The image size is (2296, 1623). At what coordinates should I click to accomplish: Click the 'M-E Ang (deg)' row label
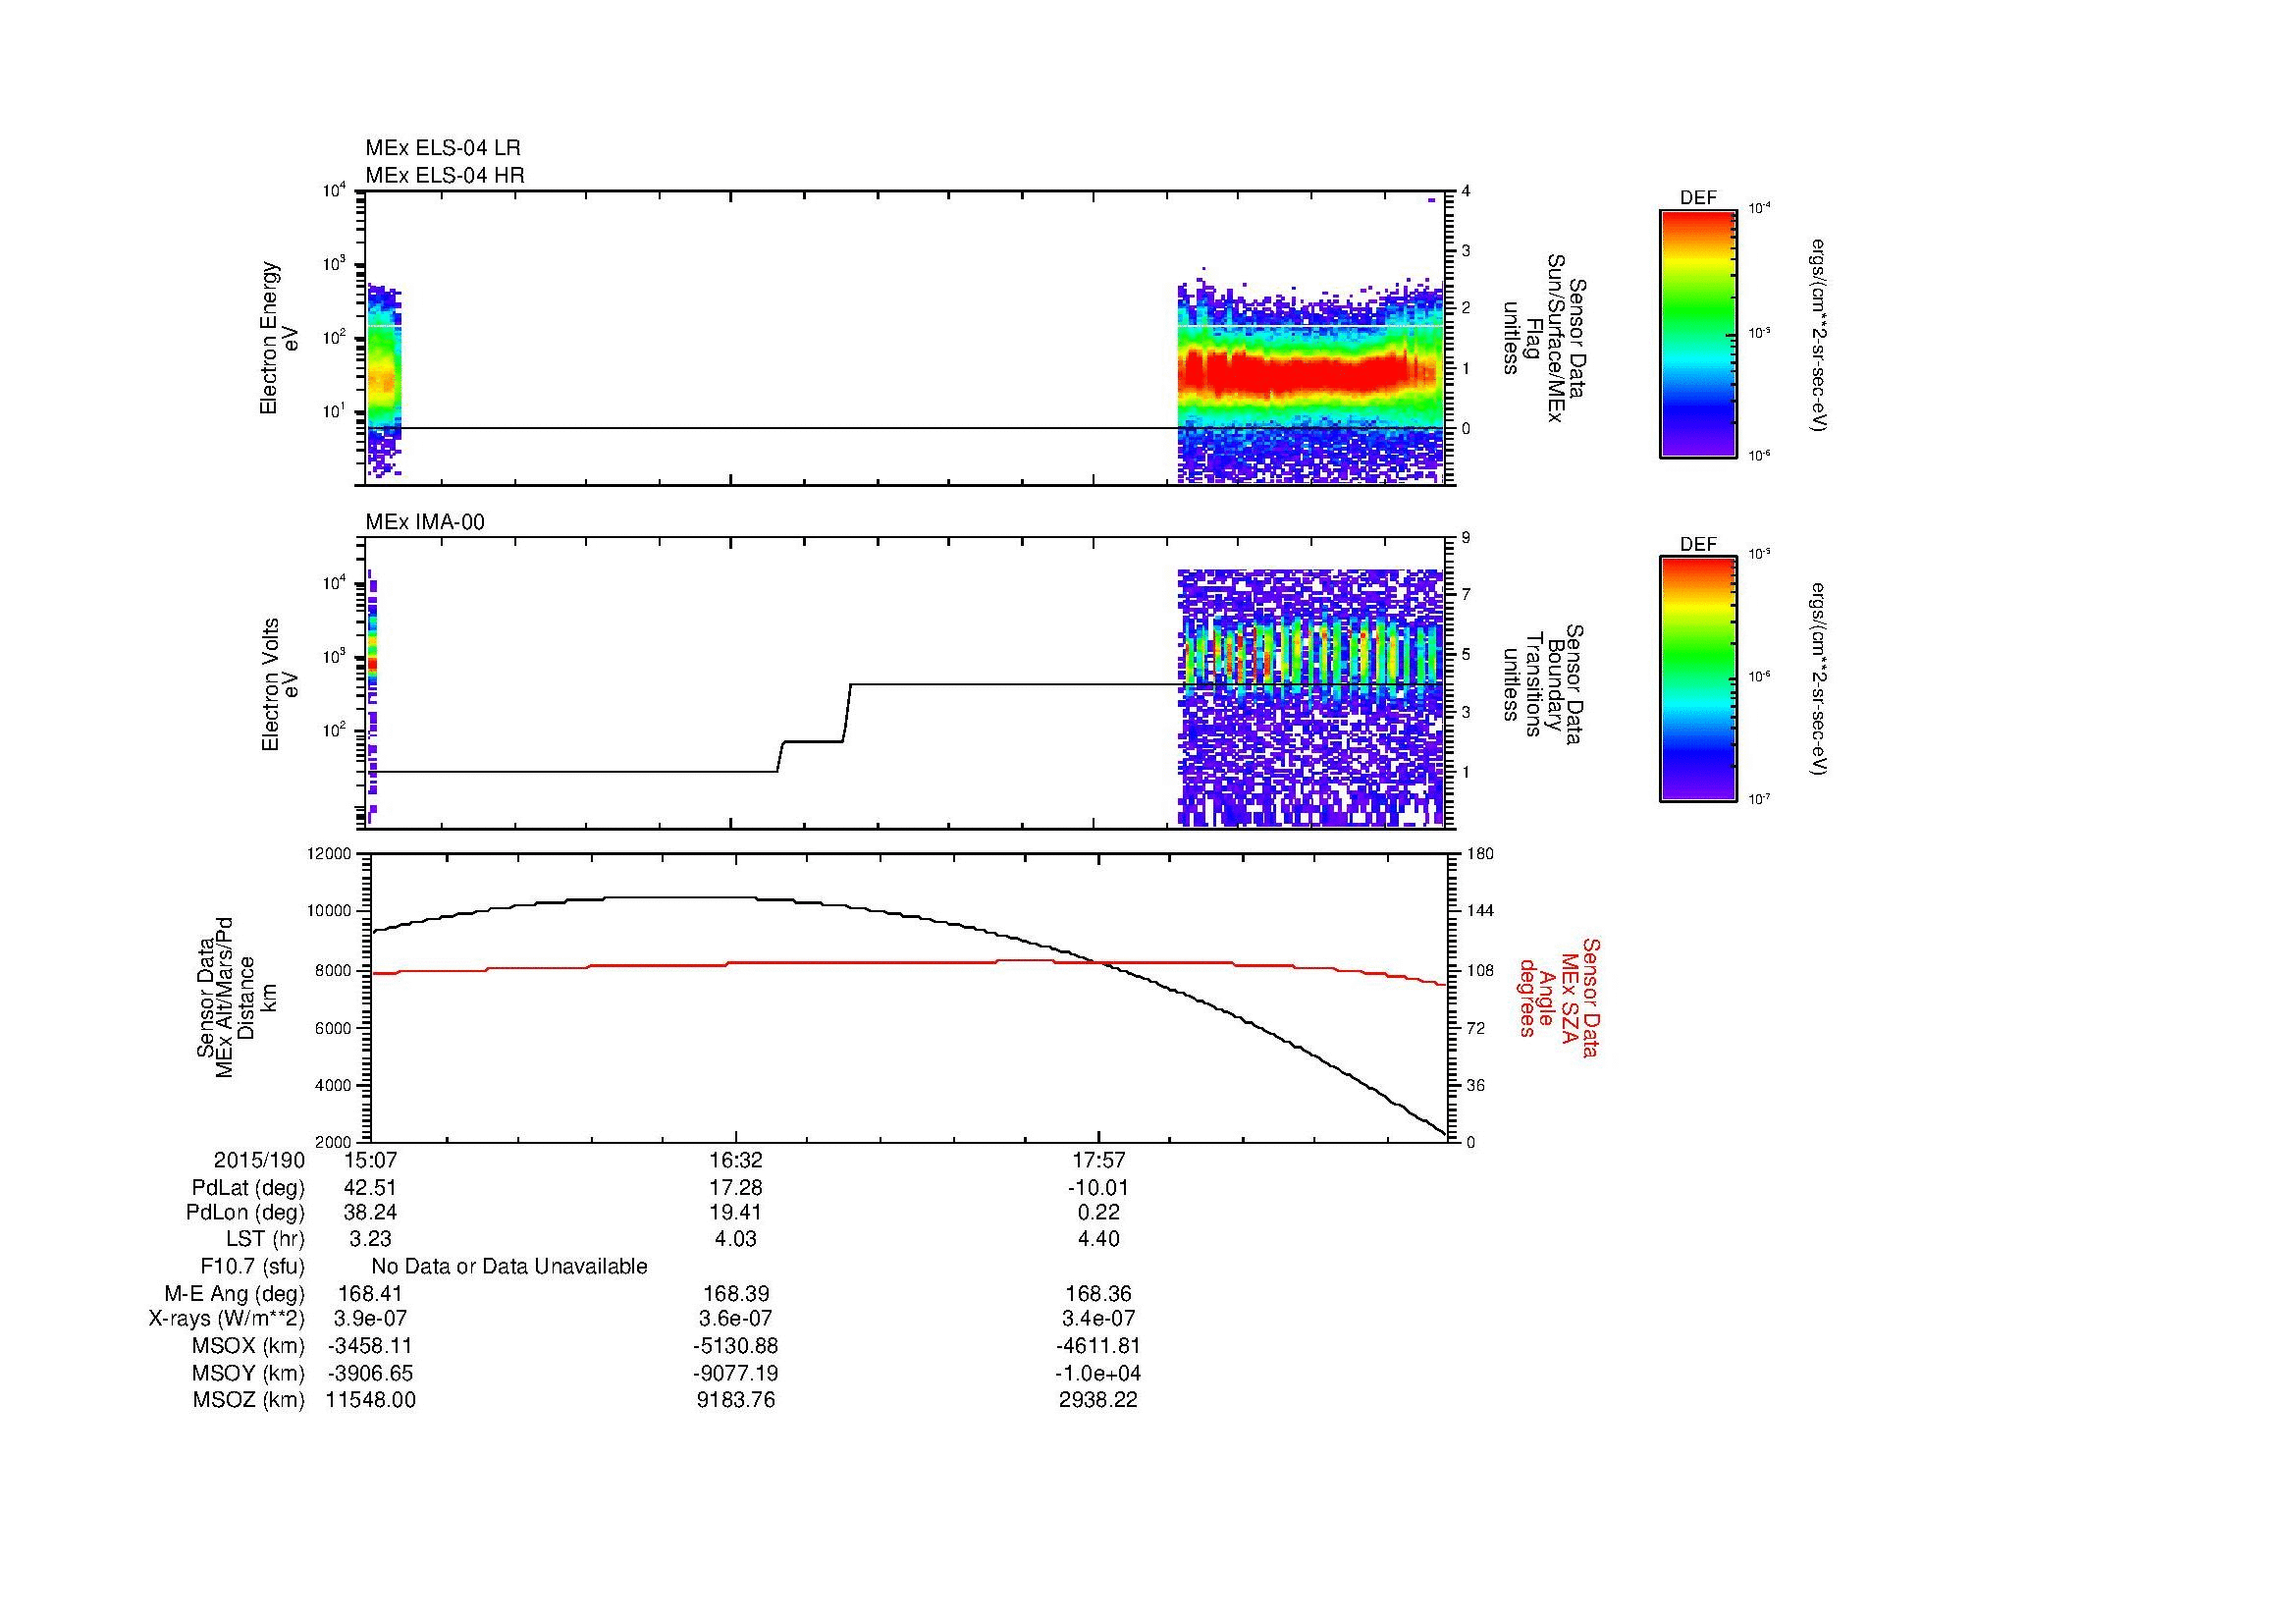234,1294
